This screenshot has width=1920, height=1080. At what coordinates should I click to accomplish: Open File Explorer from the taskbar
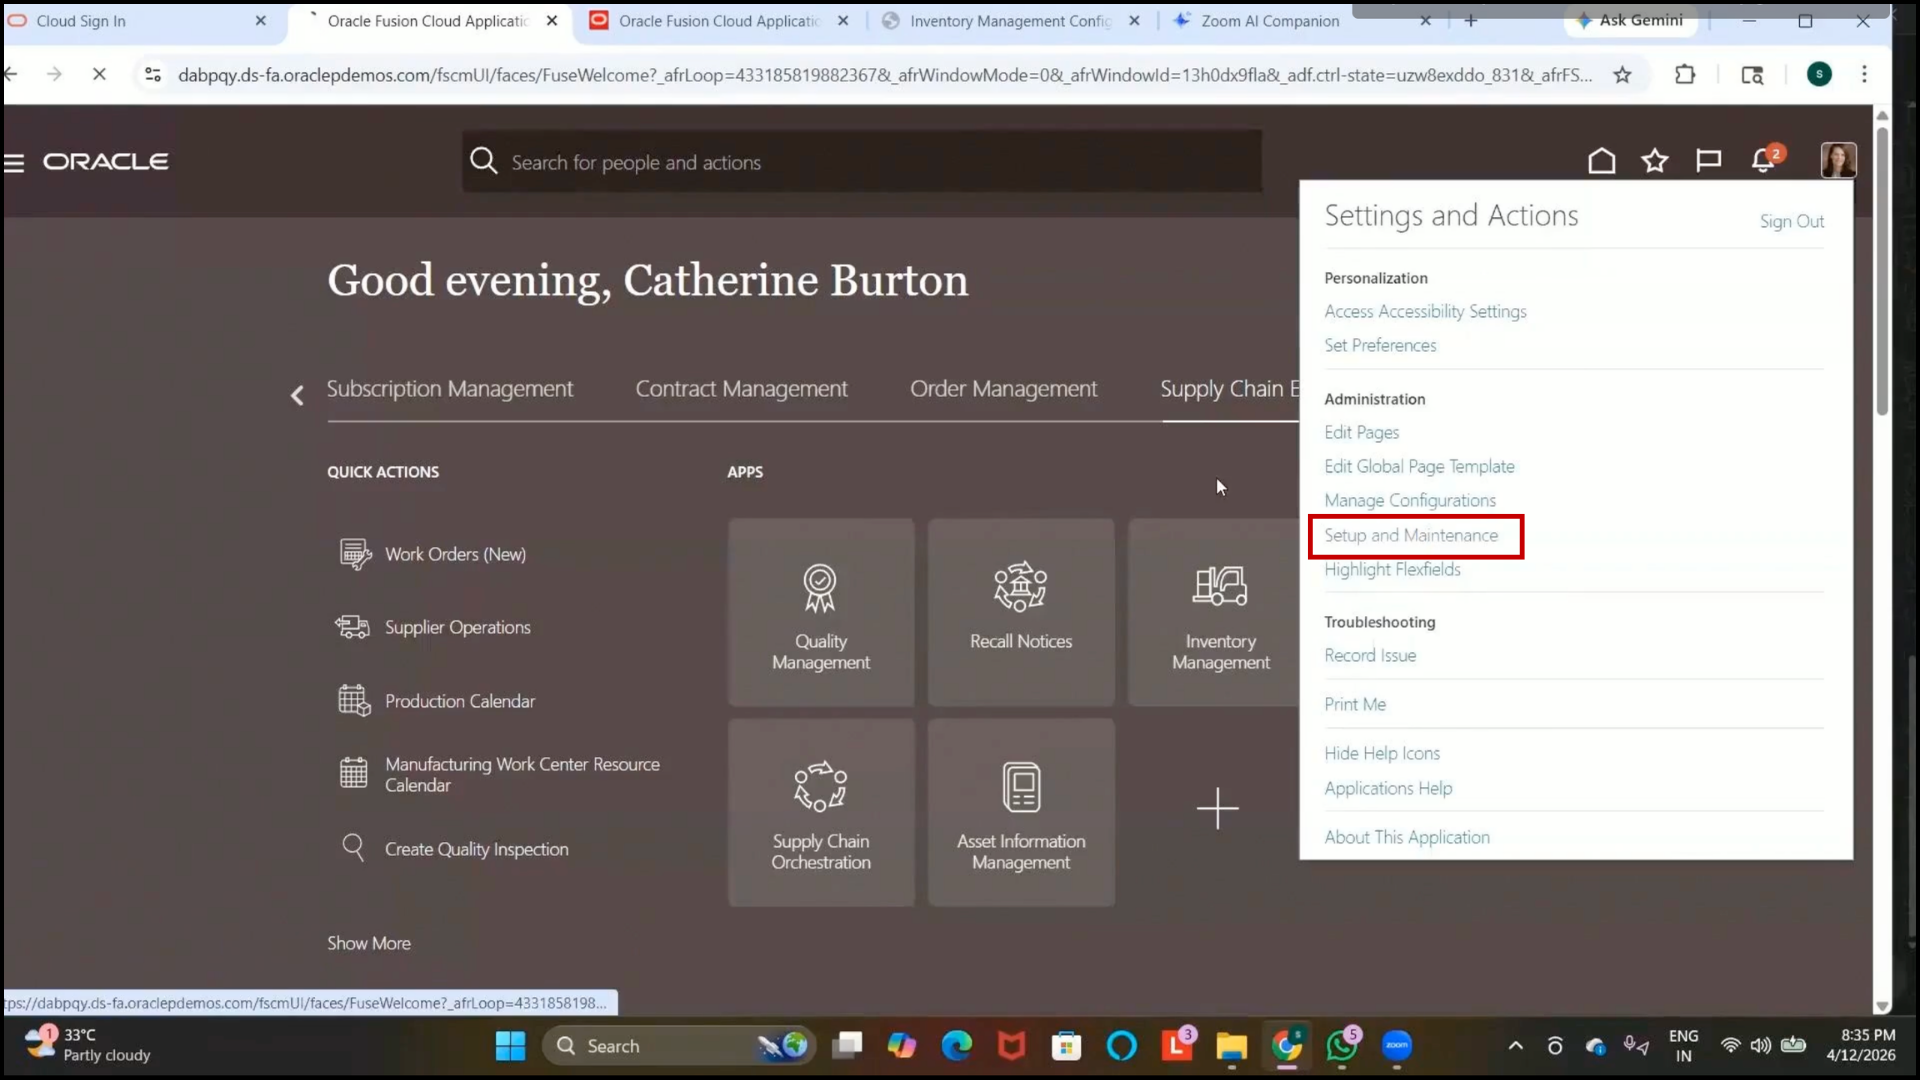(x=1231, y=1046)
